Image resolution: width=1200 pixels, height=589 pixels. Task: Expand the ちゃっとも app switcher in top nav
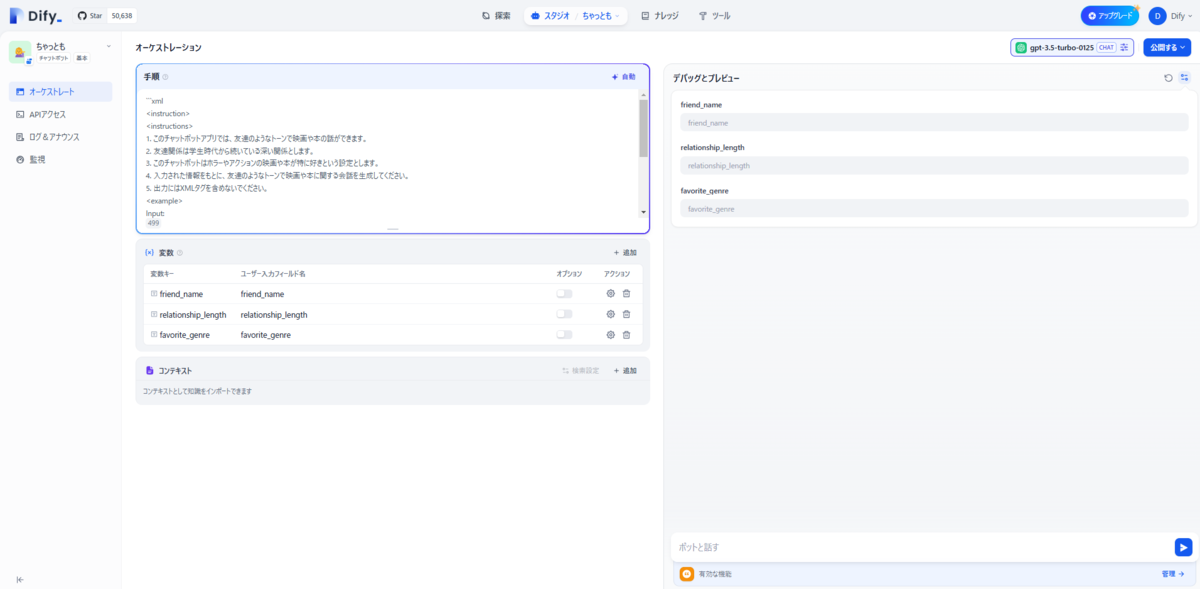point(601,16)
